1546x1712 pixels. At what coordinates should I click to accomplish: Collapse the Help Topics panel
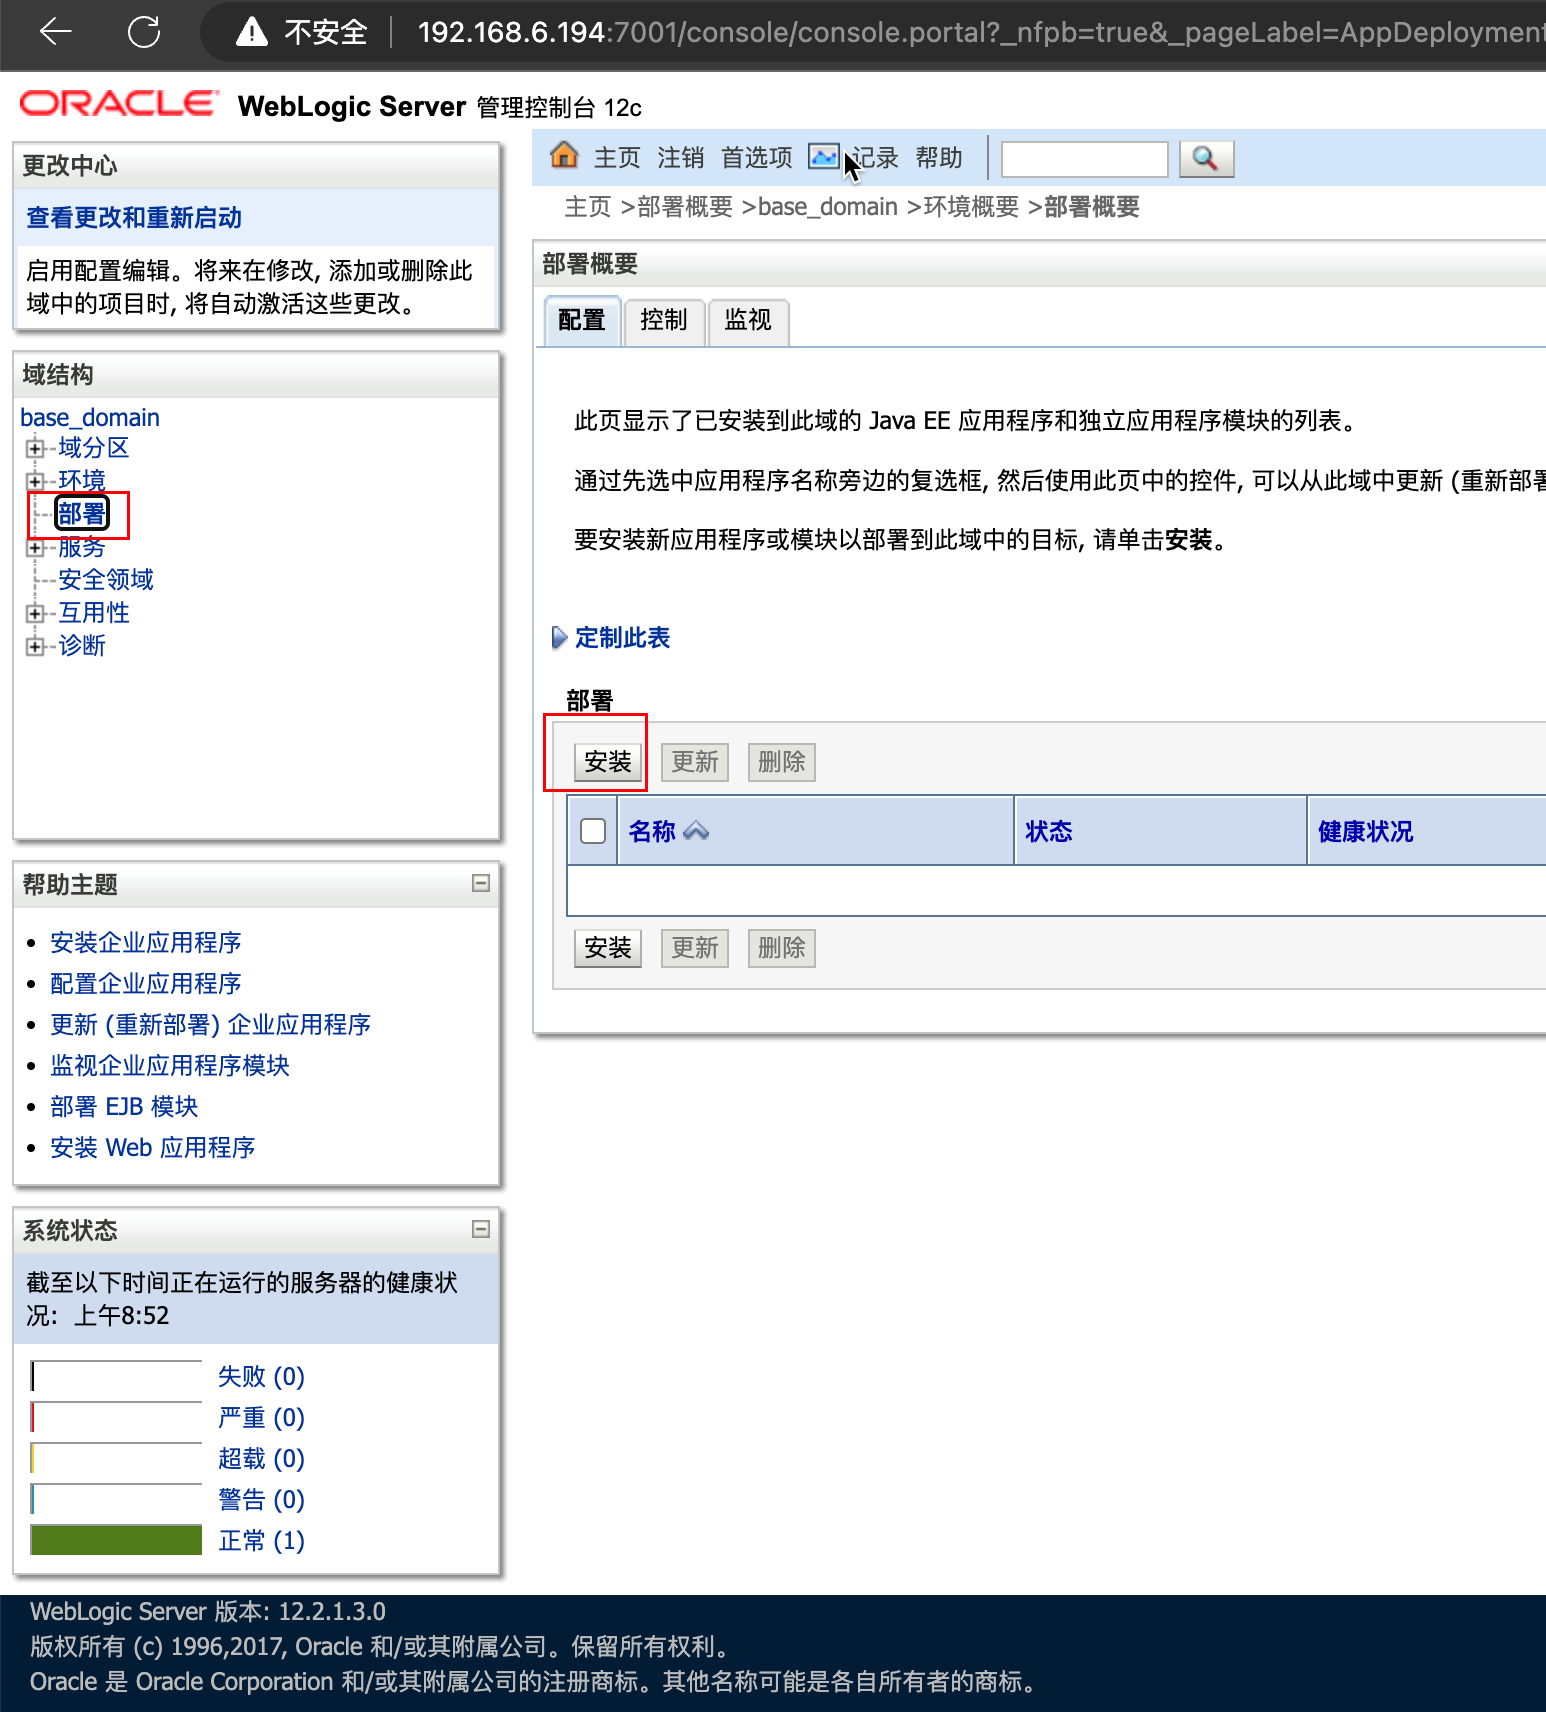481,883
